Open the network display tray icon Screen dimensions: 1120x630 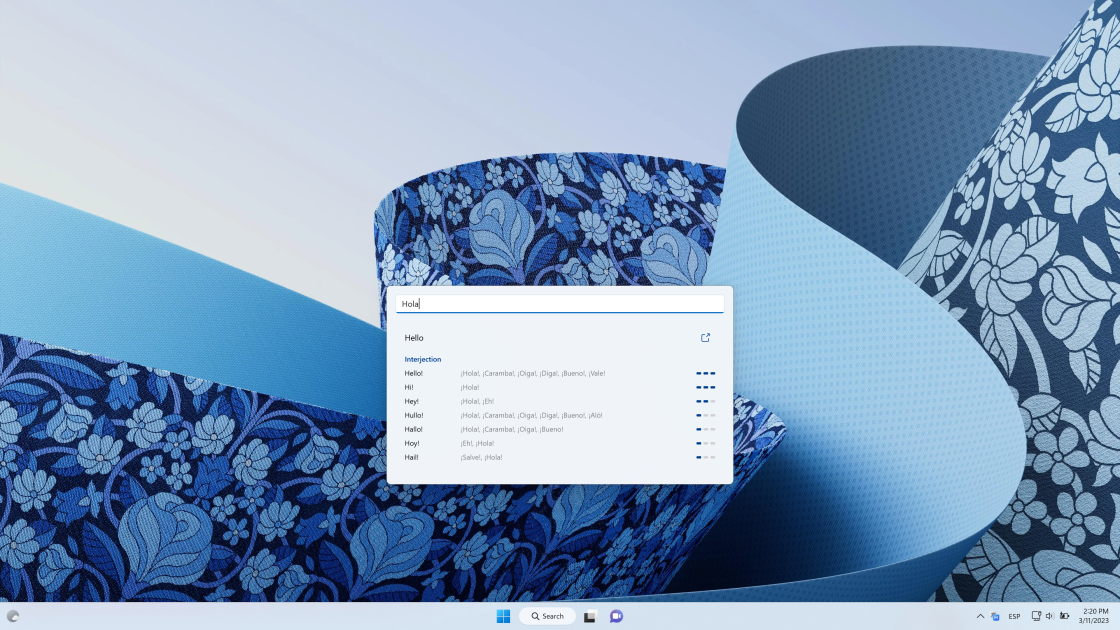click(x=1036, y=616)
